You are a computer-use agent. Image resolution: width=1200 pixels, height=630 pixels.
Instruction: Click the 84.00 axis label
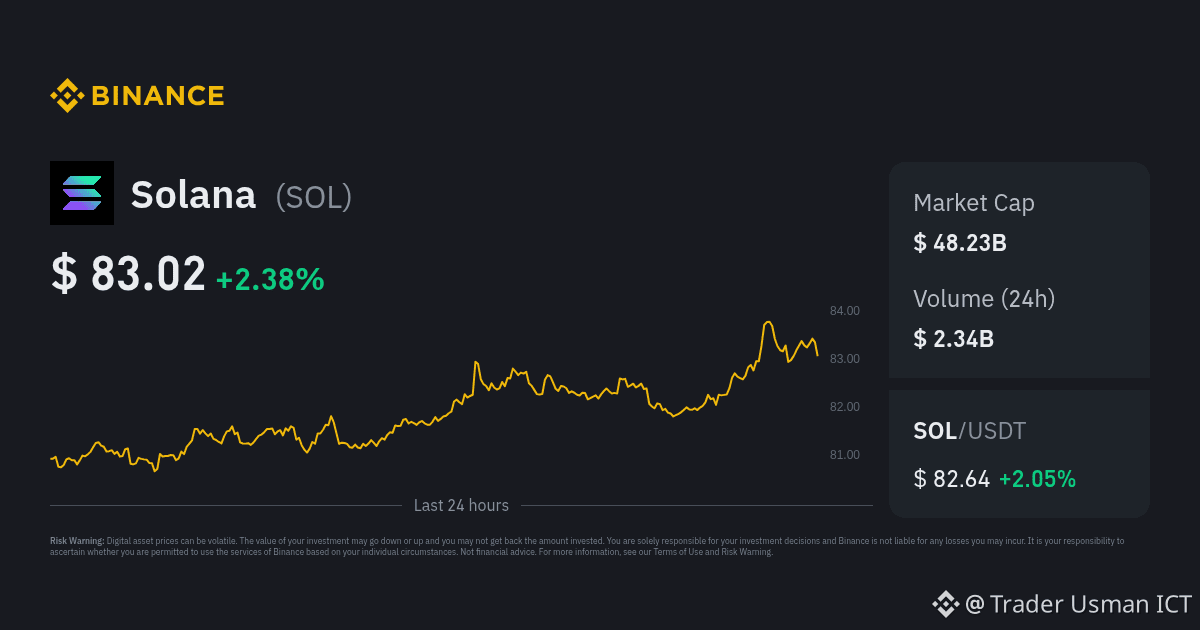tap(845, 311)
